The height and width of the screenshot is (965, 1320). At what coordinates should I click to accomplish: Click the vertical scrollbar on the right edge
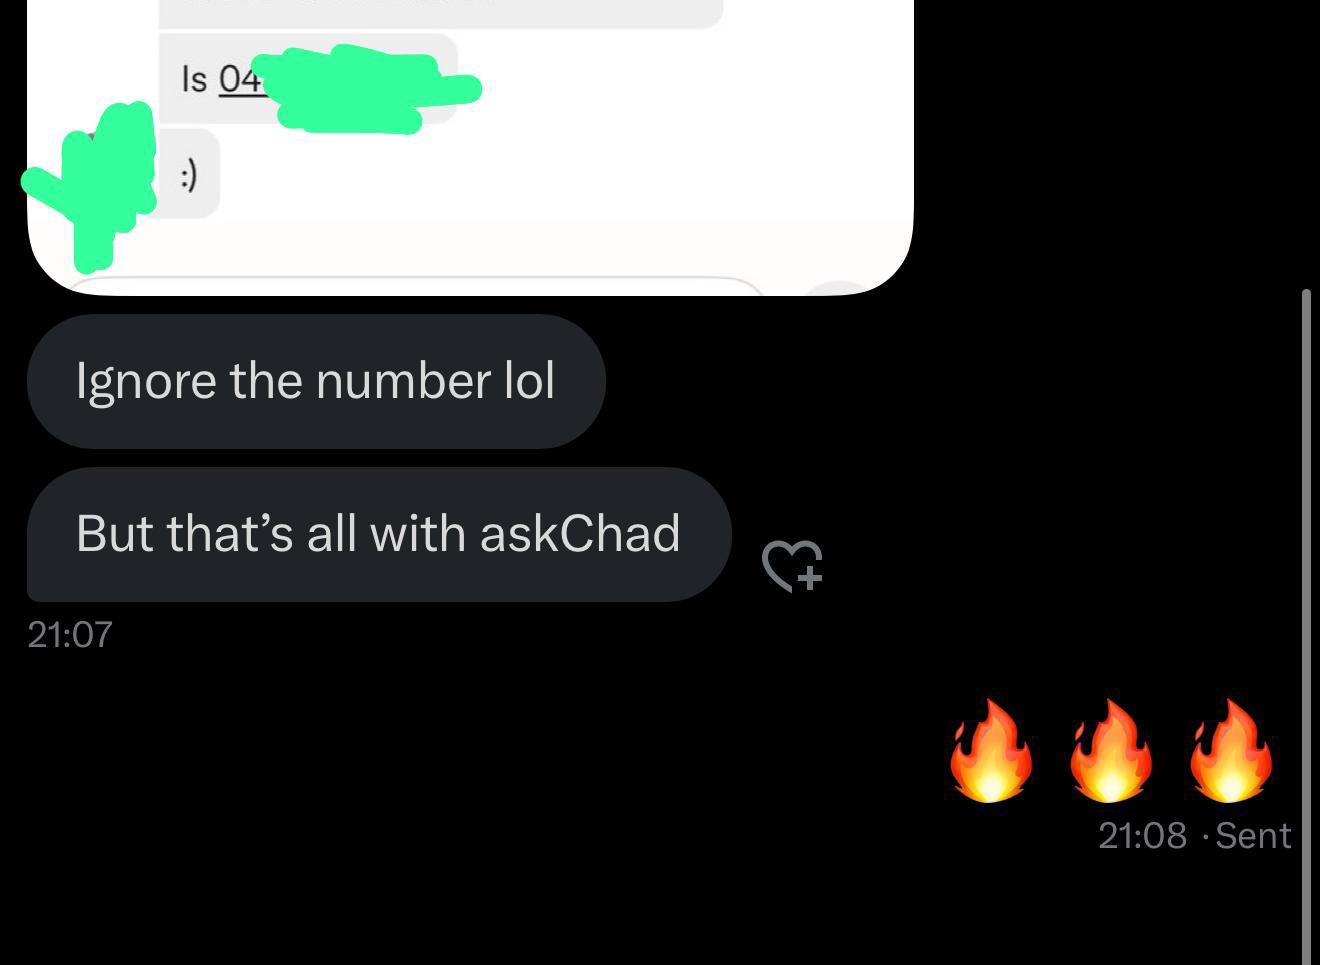pos(1307,627)
